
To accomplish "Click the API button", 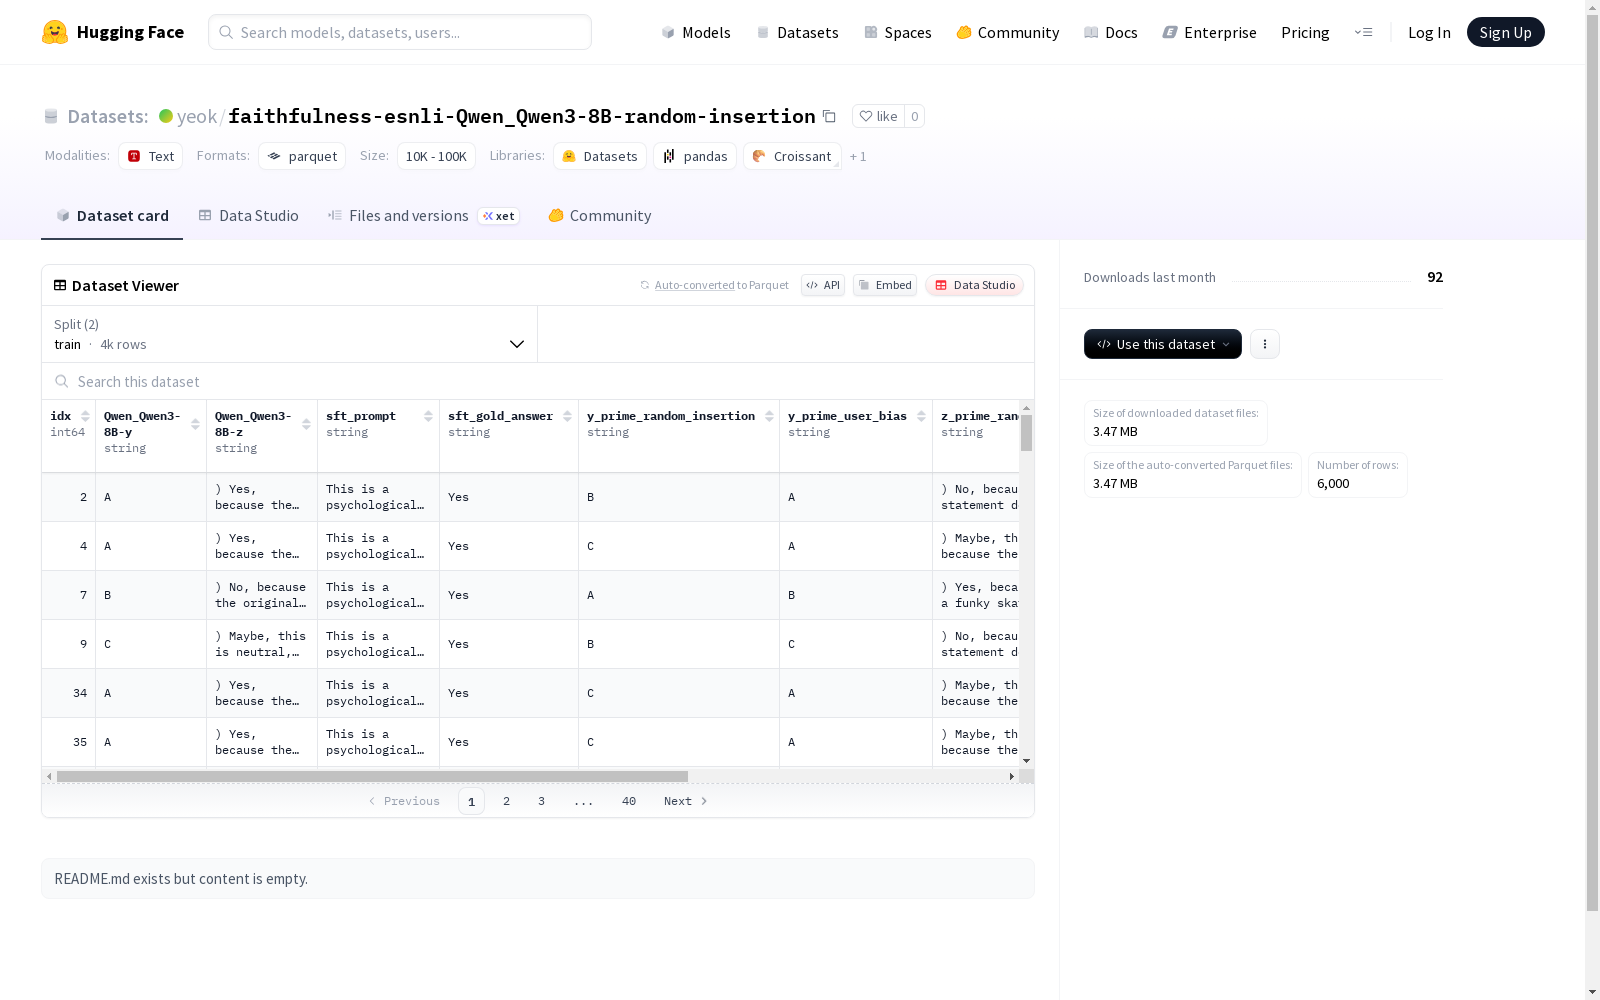I will pos(823,285).
